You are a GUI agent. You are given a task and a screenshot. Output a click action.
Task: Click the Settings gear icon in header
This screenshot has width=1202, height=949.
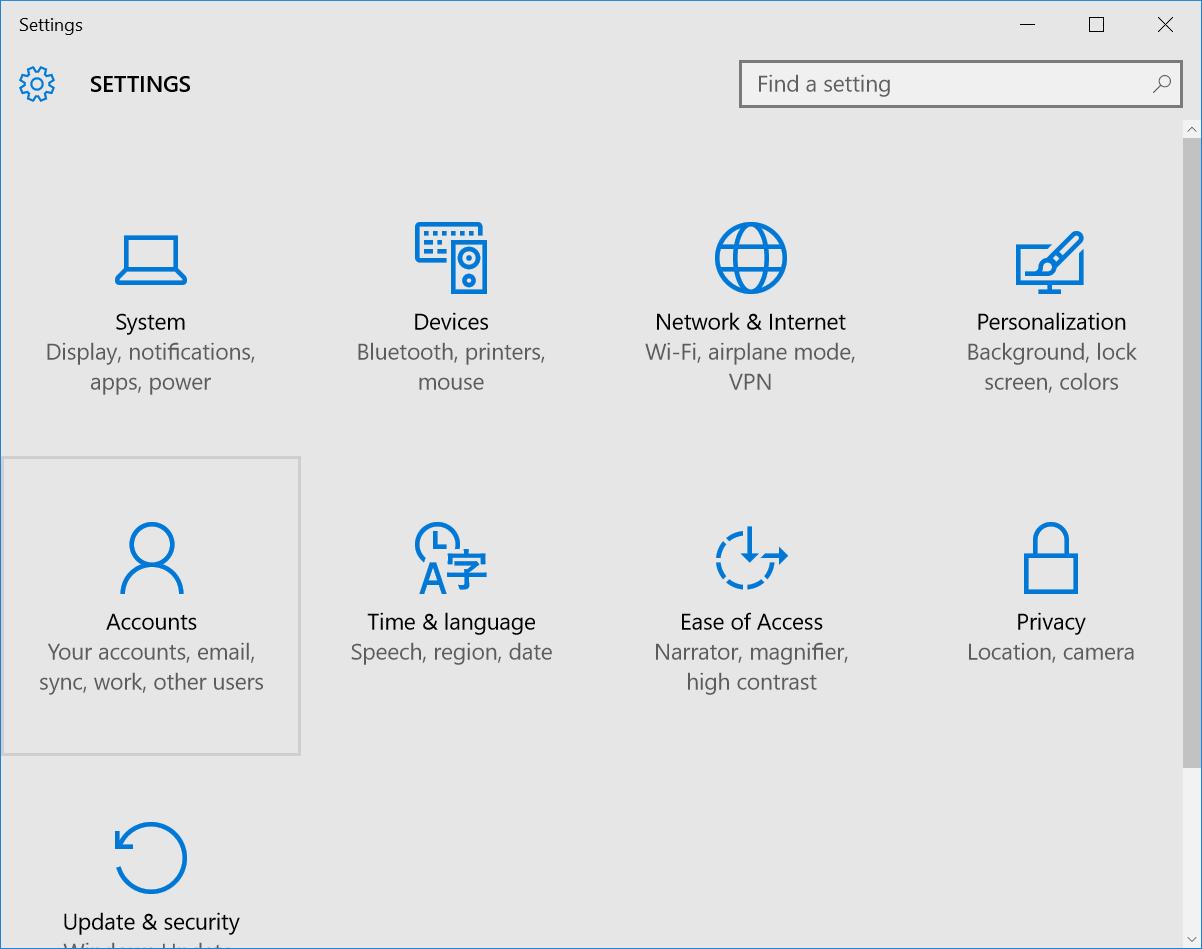37,84
